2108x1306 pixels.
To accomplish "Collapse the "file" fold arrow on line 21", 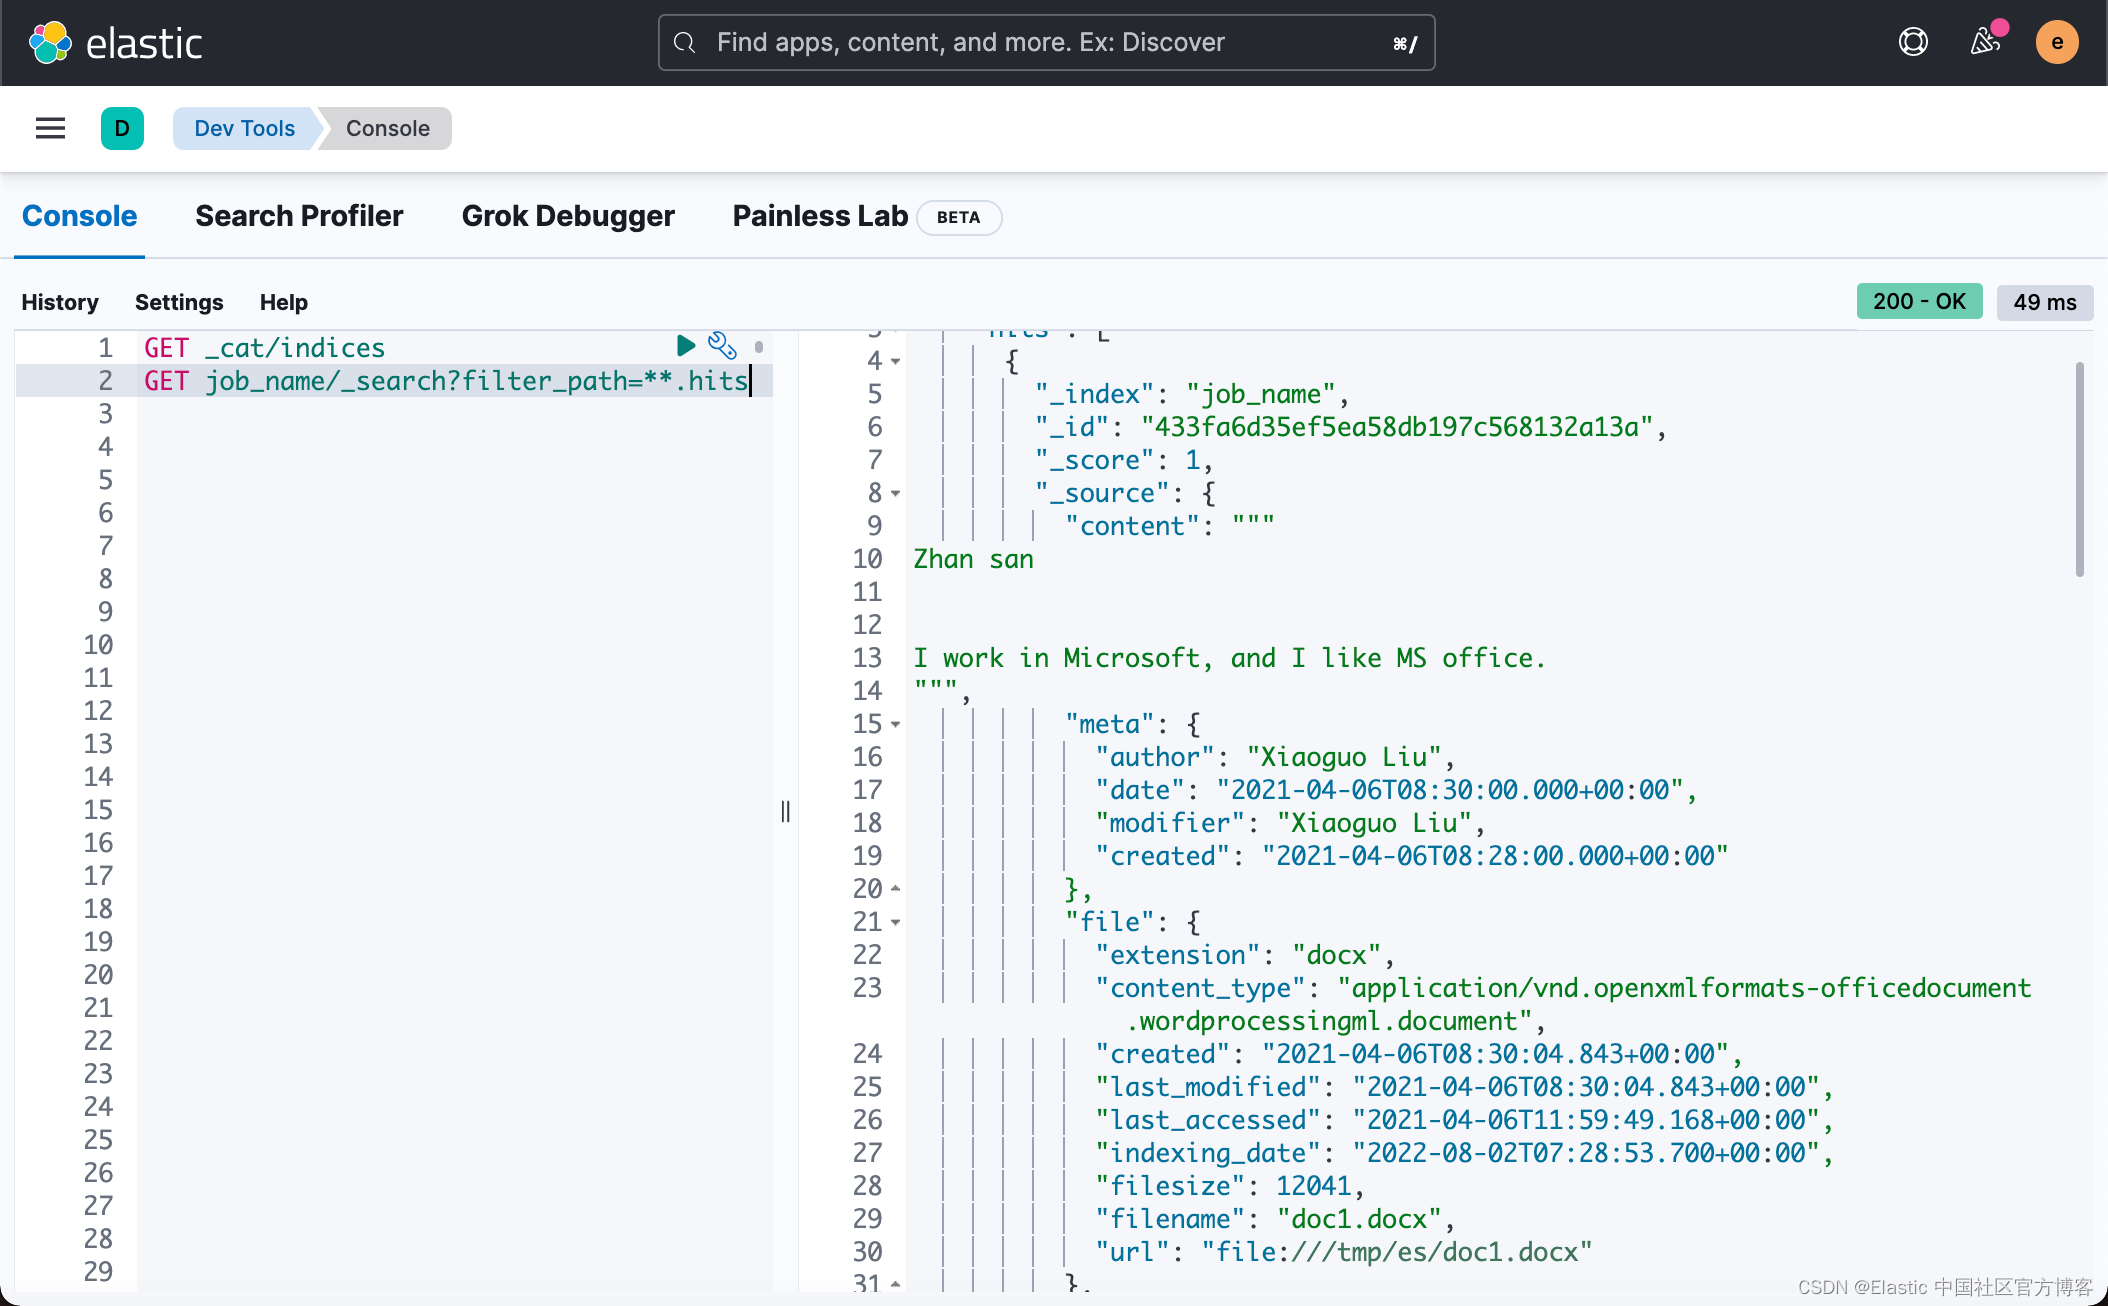I will pos(896,922).
